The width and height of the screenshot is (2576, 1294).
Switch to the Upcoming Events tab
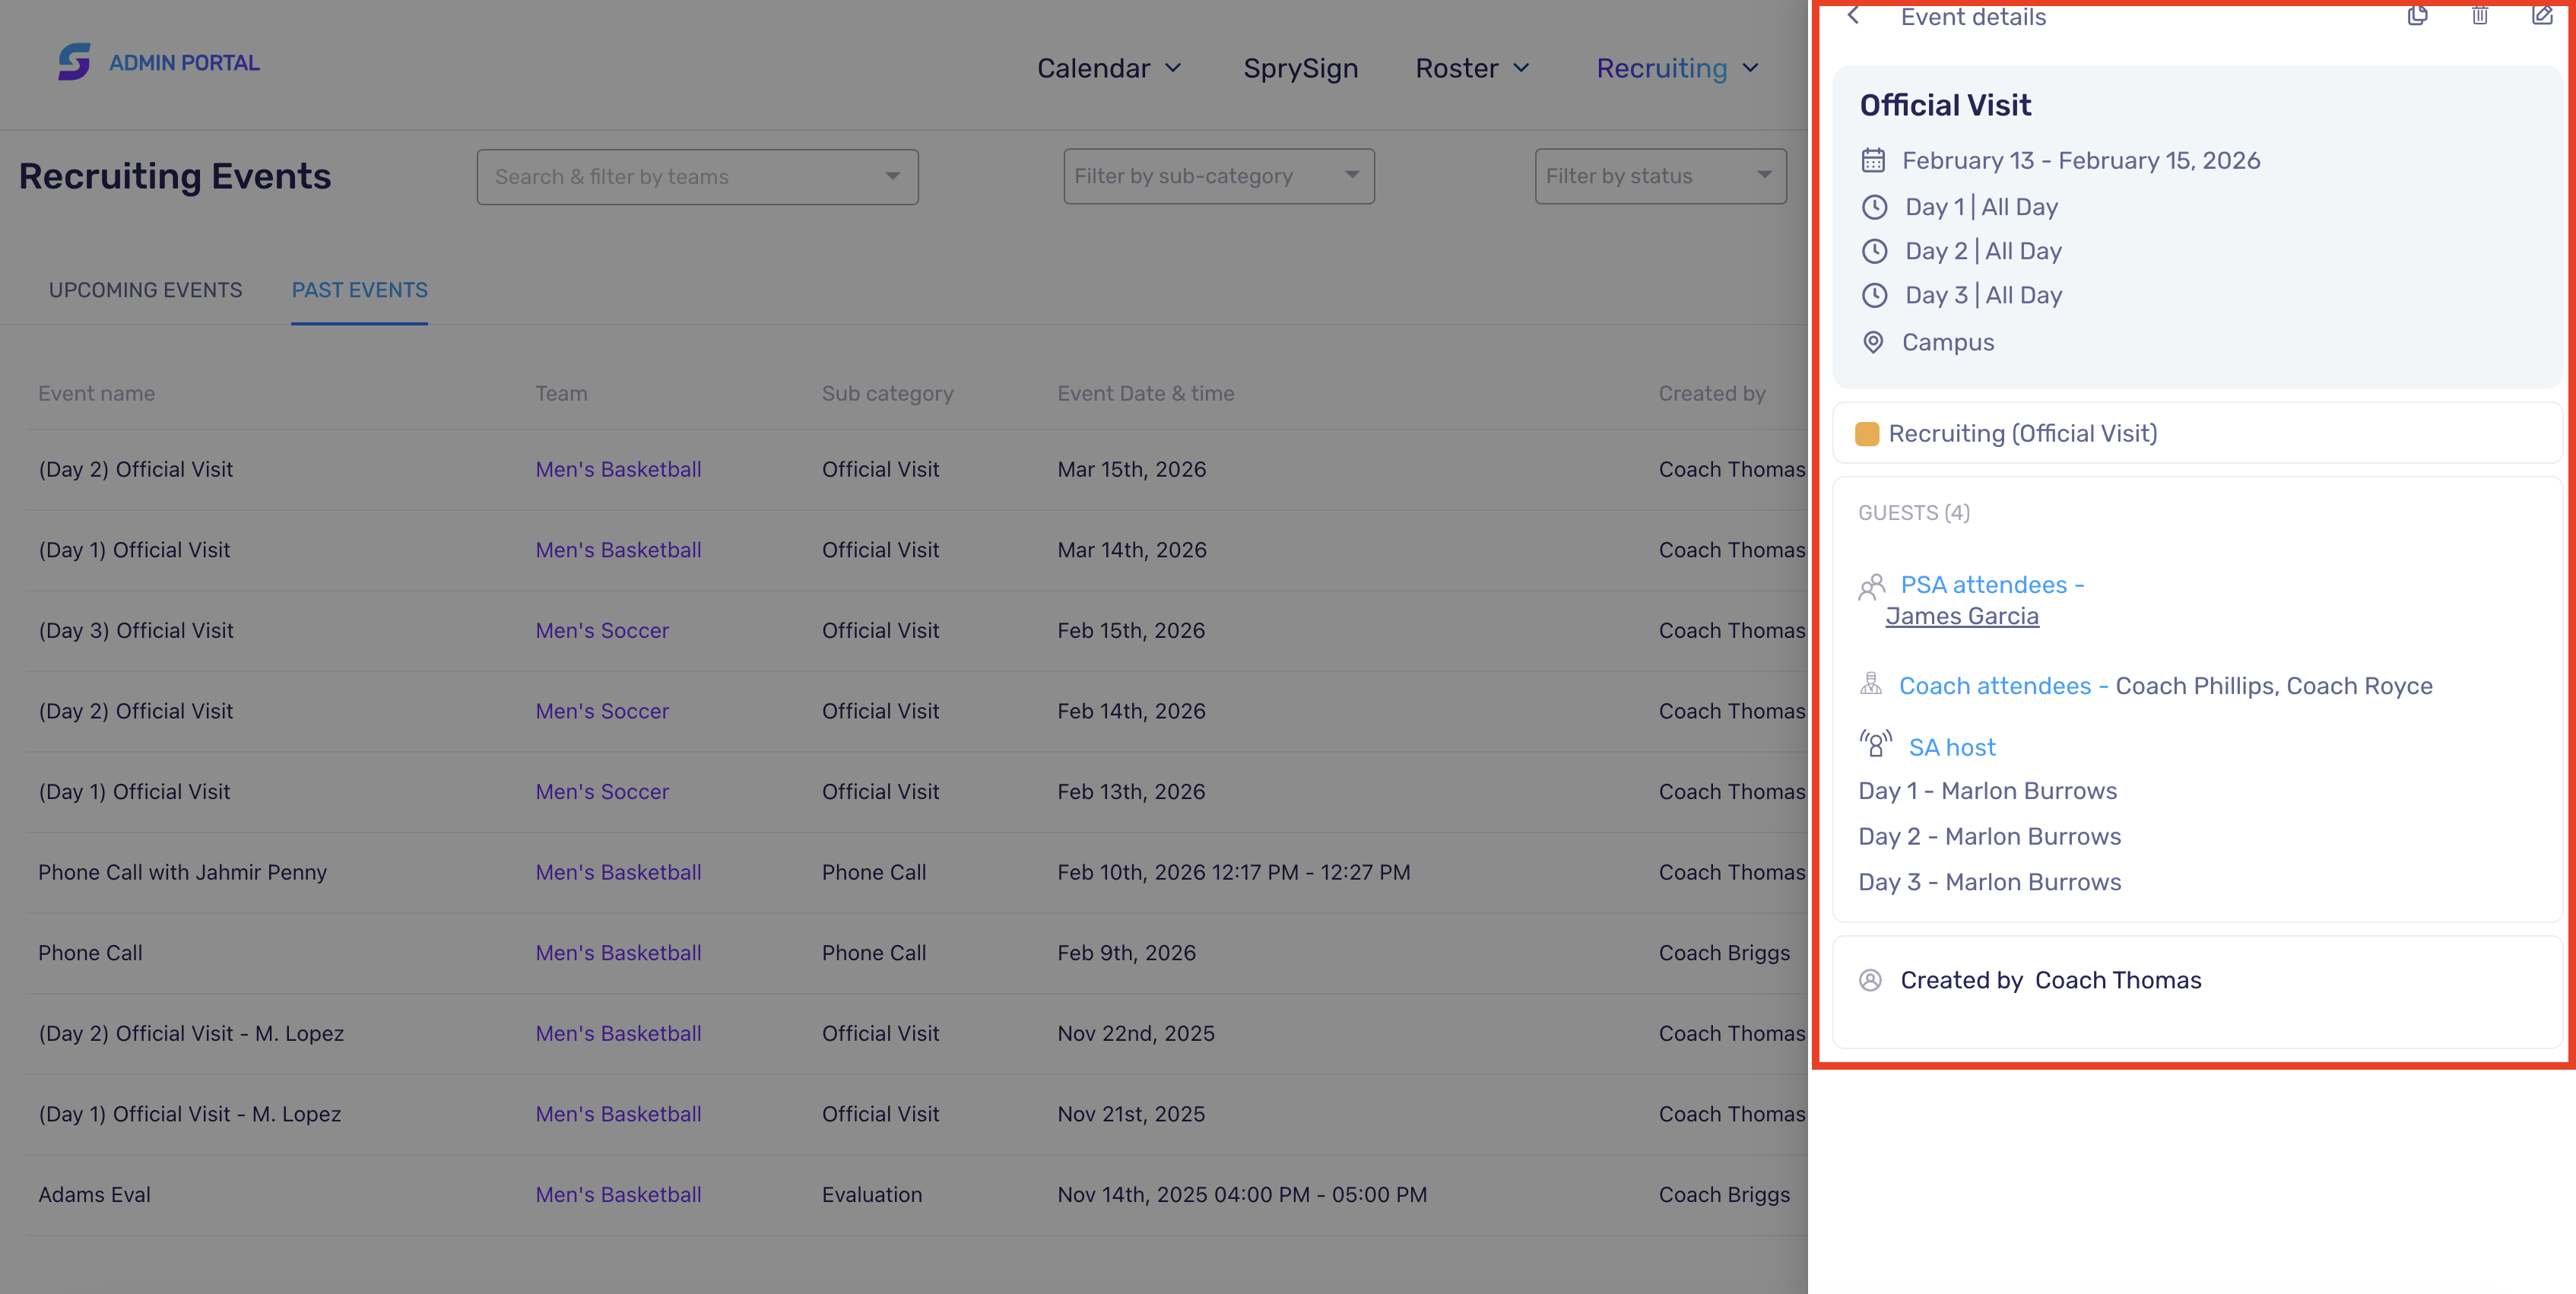[x=145, y=290]
